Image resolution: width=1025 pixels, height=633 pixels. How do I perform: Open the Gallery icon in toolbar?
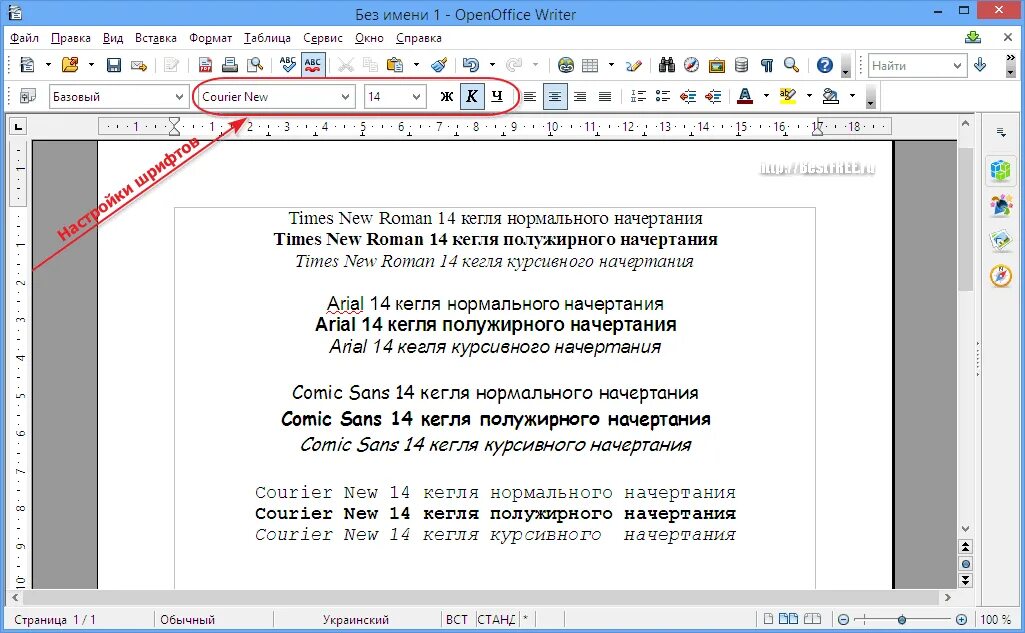pos(716,65)
